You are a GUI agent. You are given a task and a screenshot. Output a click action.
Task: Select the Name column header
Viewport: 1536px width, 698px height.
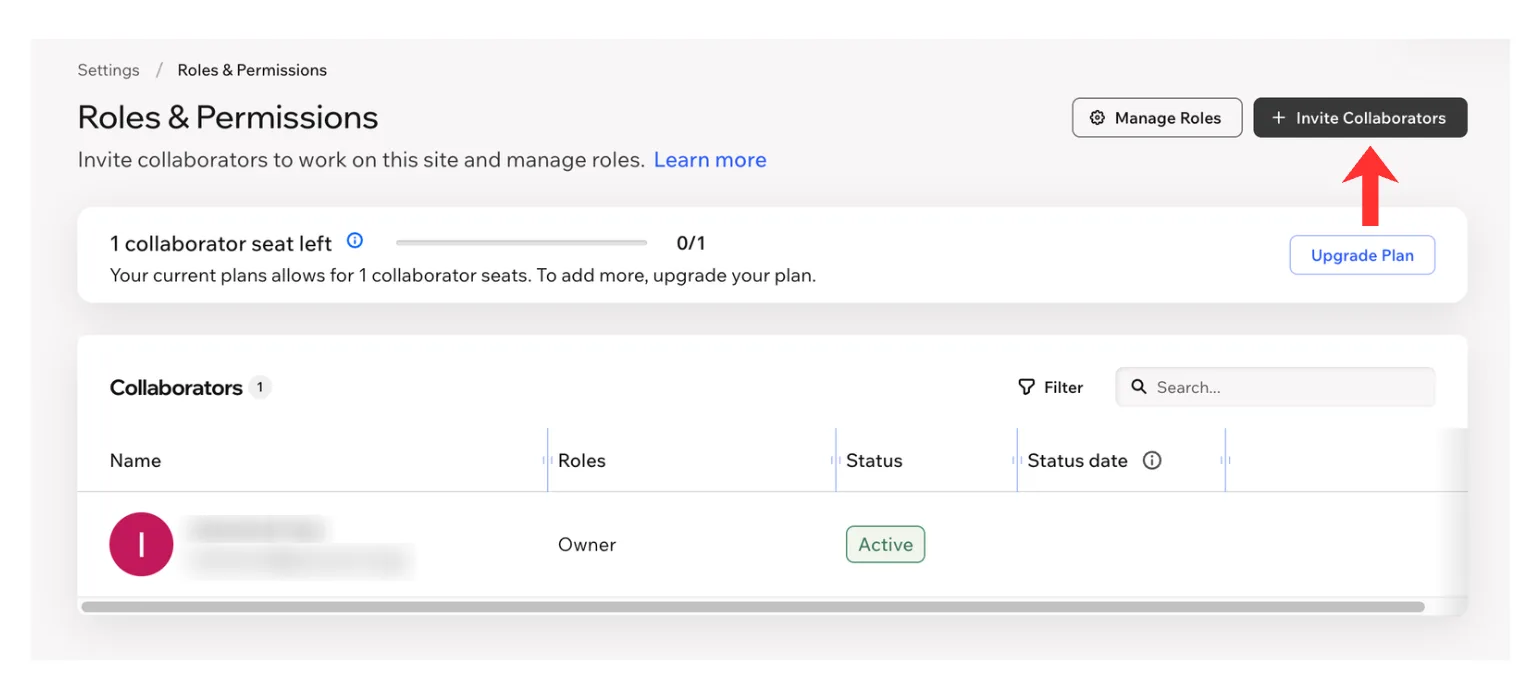pos(135,461)
